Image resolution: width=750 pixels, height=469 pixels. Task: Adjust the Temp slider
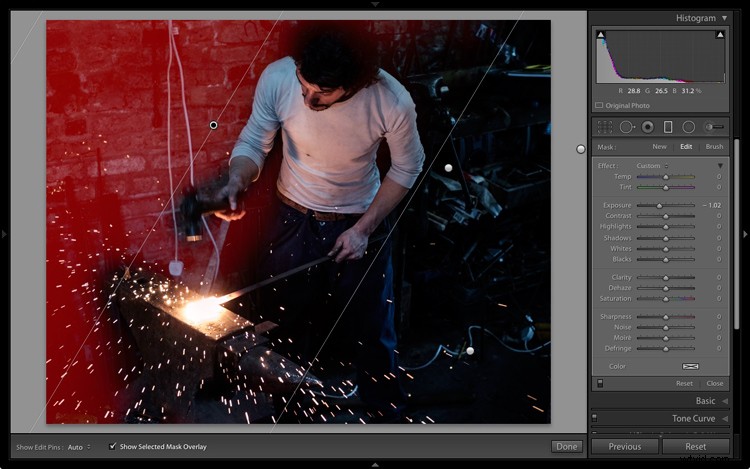[665, 177]
